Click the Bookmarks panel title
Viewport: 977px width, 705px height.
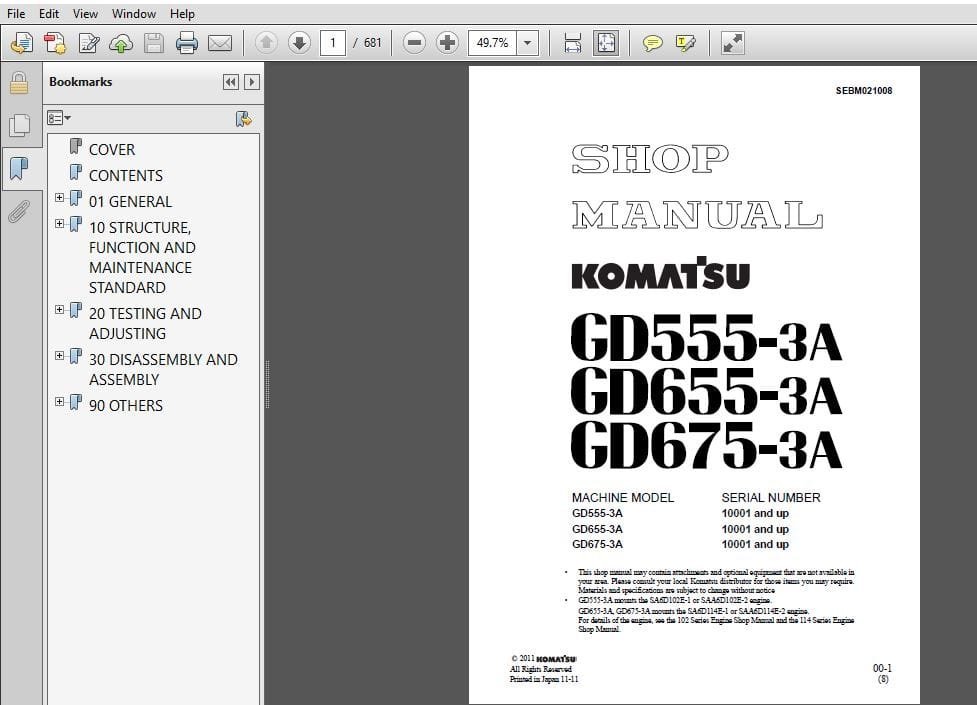tap(80, 82)
